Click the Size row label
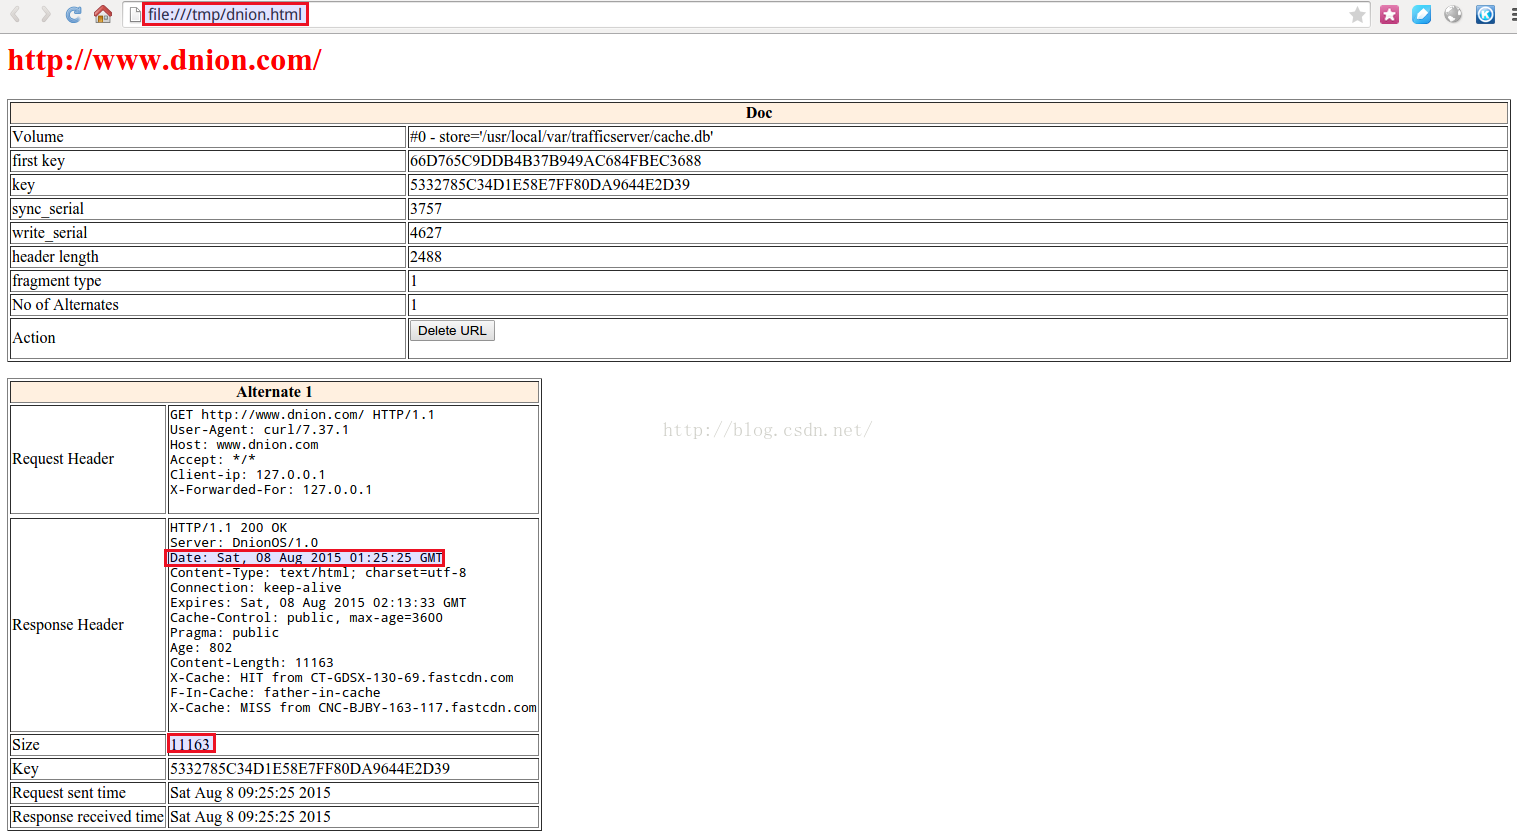1517x839 pixels. point(26,745)
